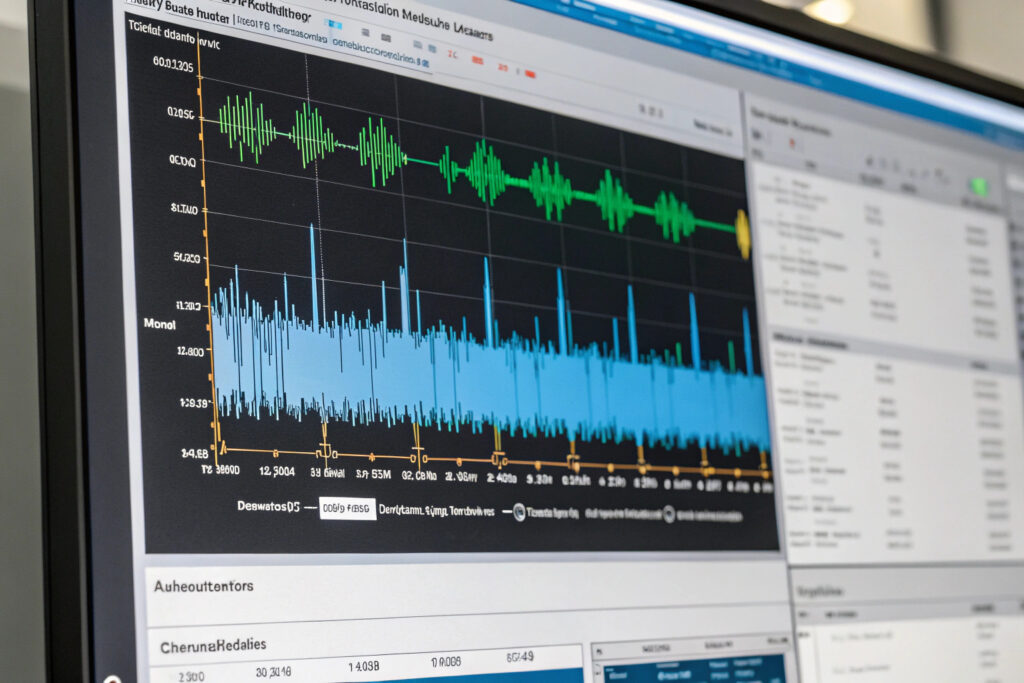
Task: Click the Mono label beside chart
Action: coord(160,324)
